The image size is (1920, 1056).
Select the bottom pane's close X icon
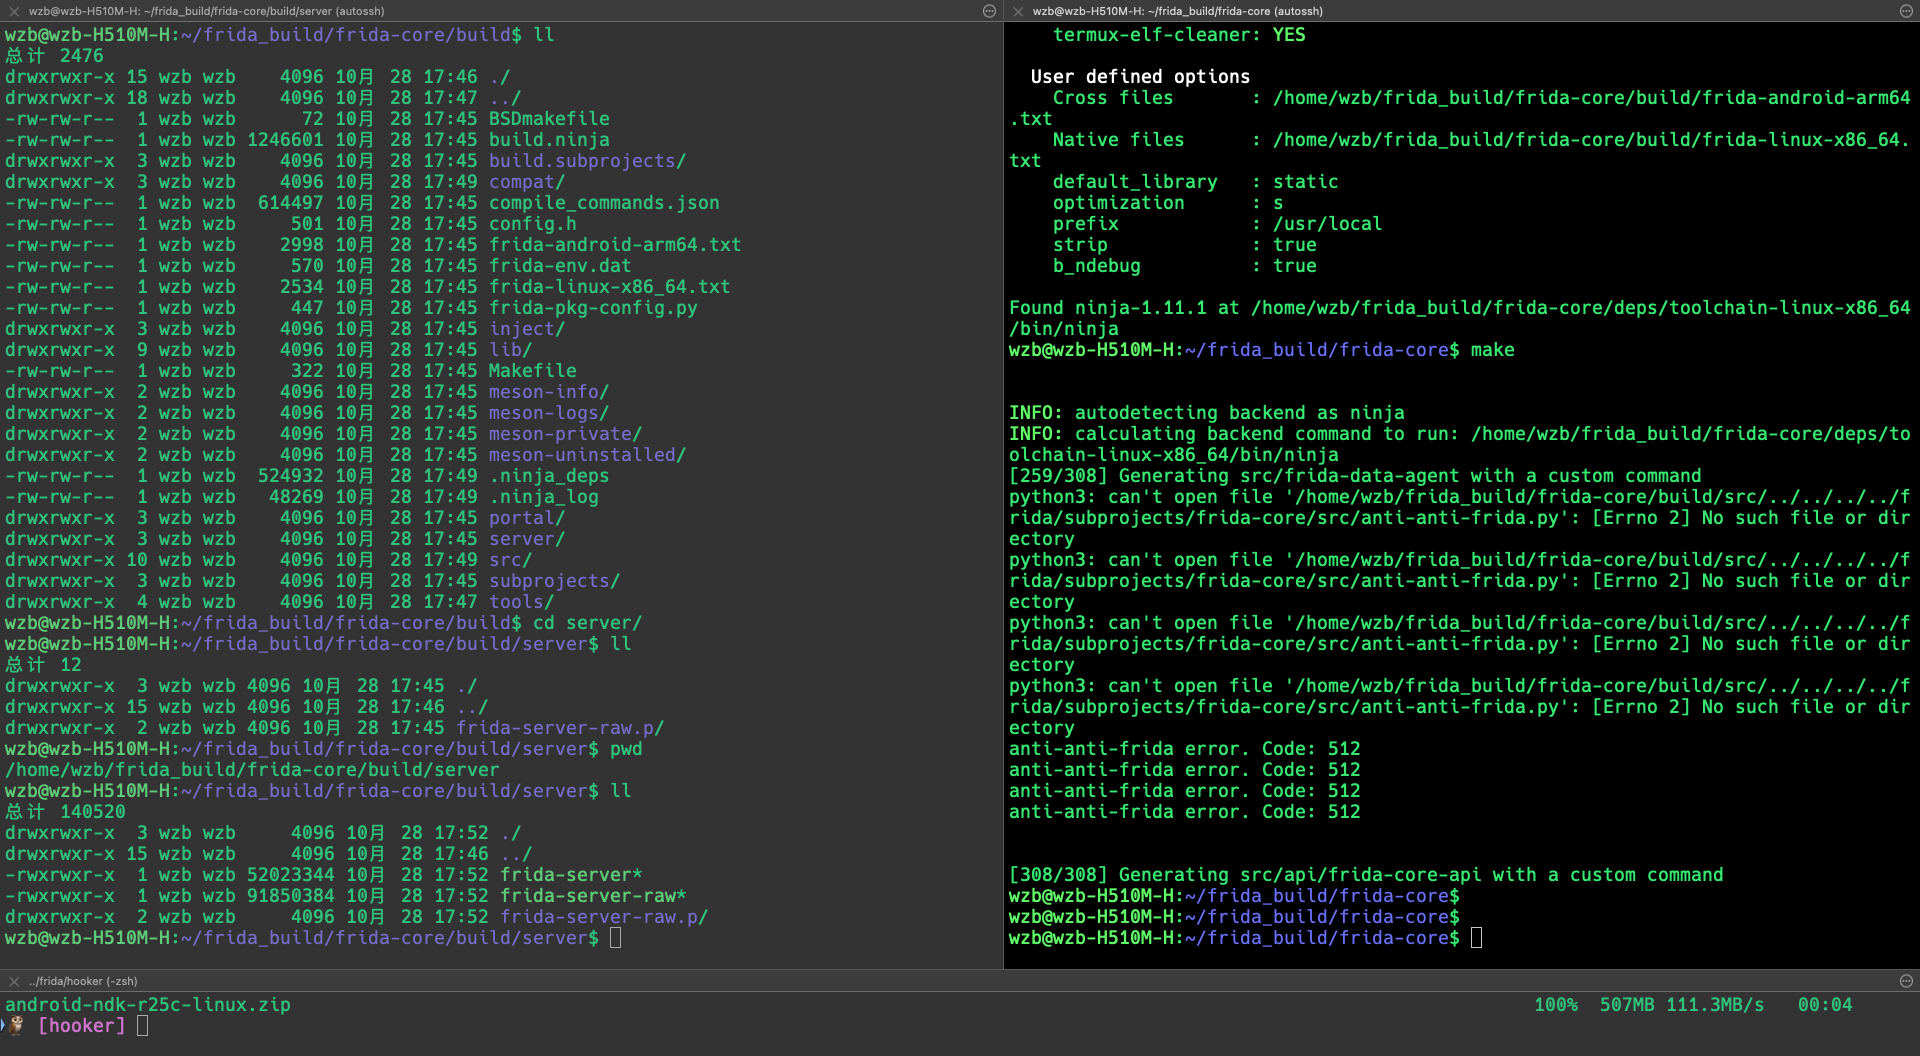[13, 981]
